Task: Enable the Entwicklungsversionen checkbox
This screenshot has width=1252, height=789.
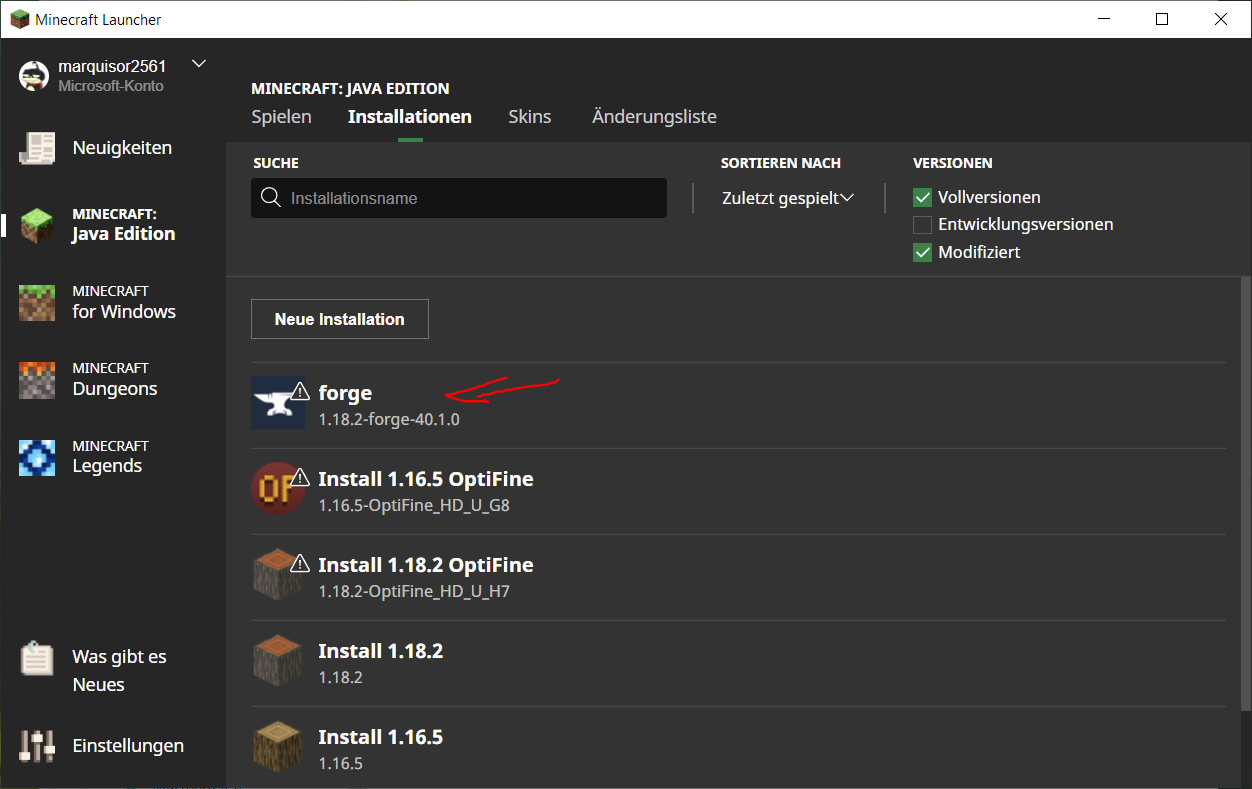Action: [923, 225]
